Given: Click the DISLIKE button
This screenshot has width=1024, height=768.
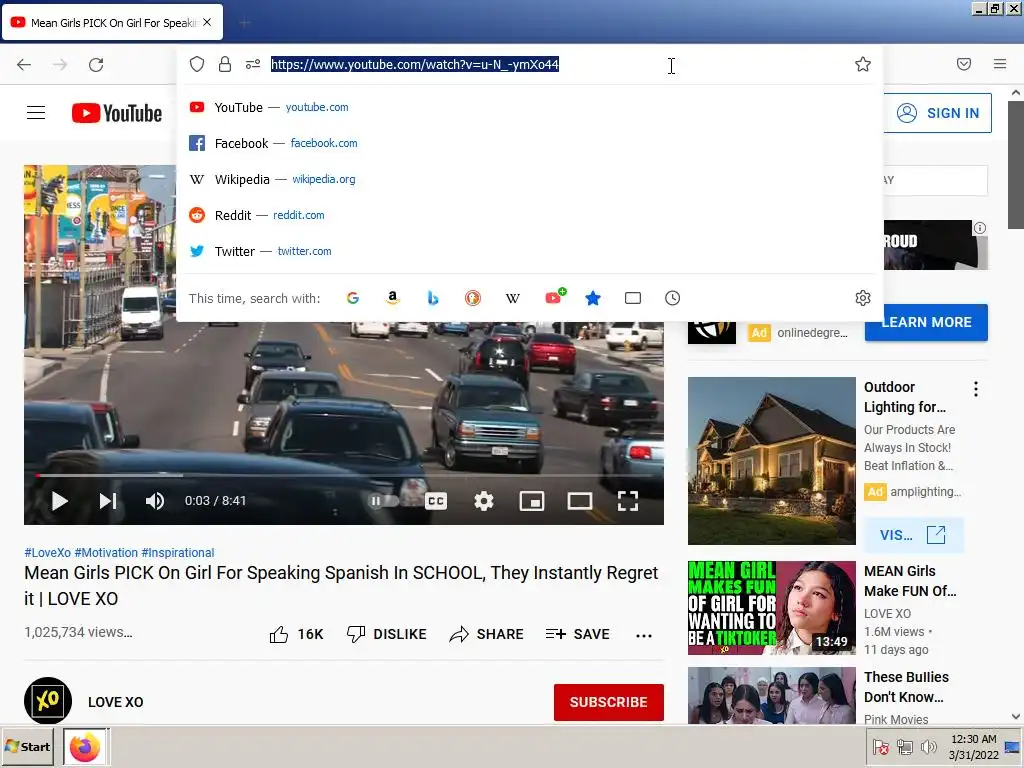Looking at the screenshot, I should coord(387,634).
